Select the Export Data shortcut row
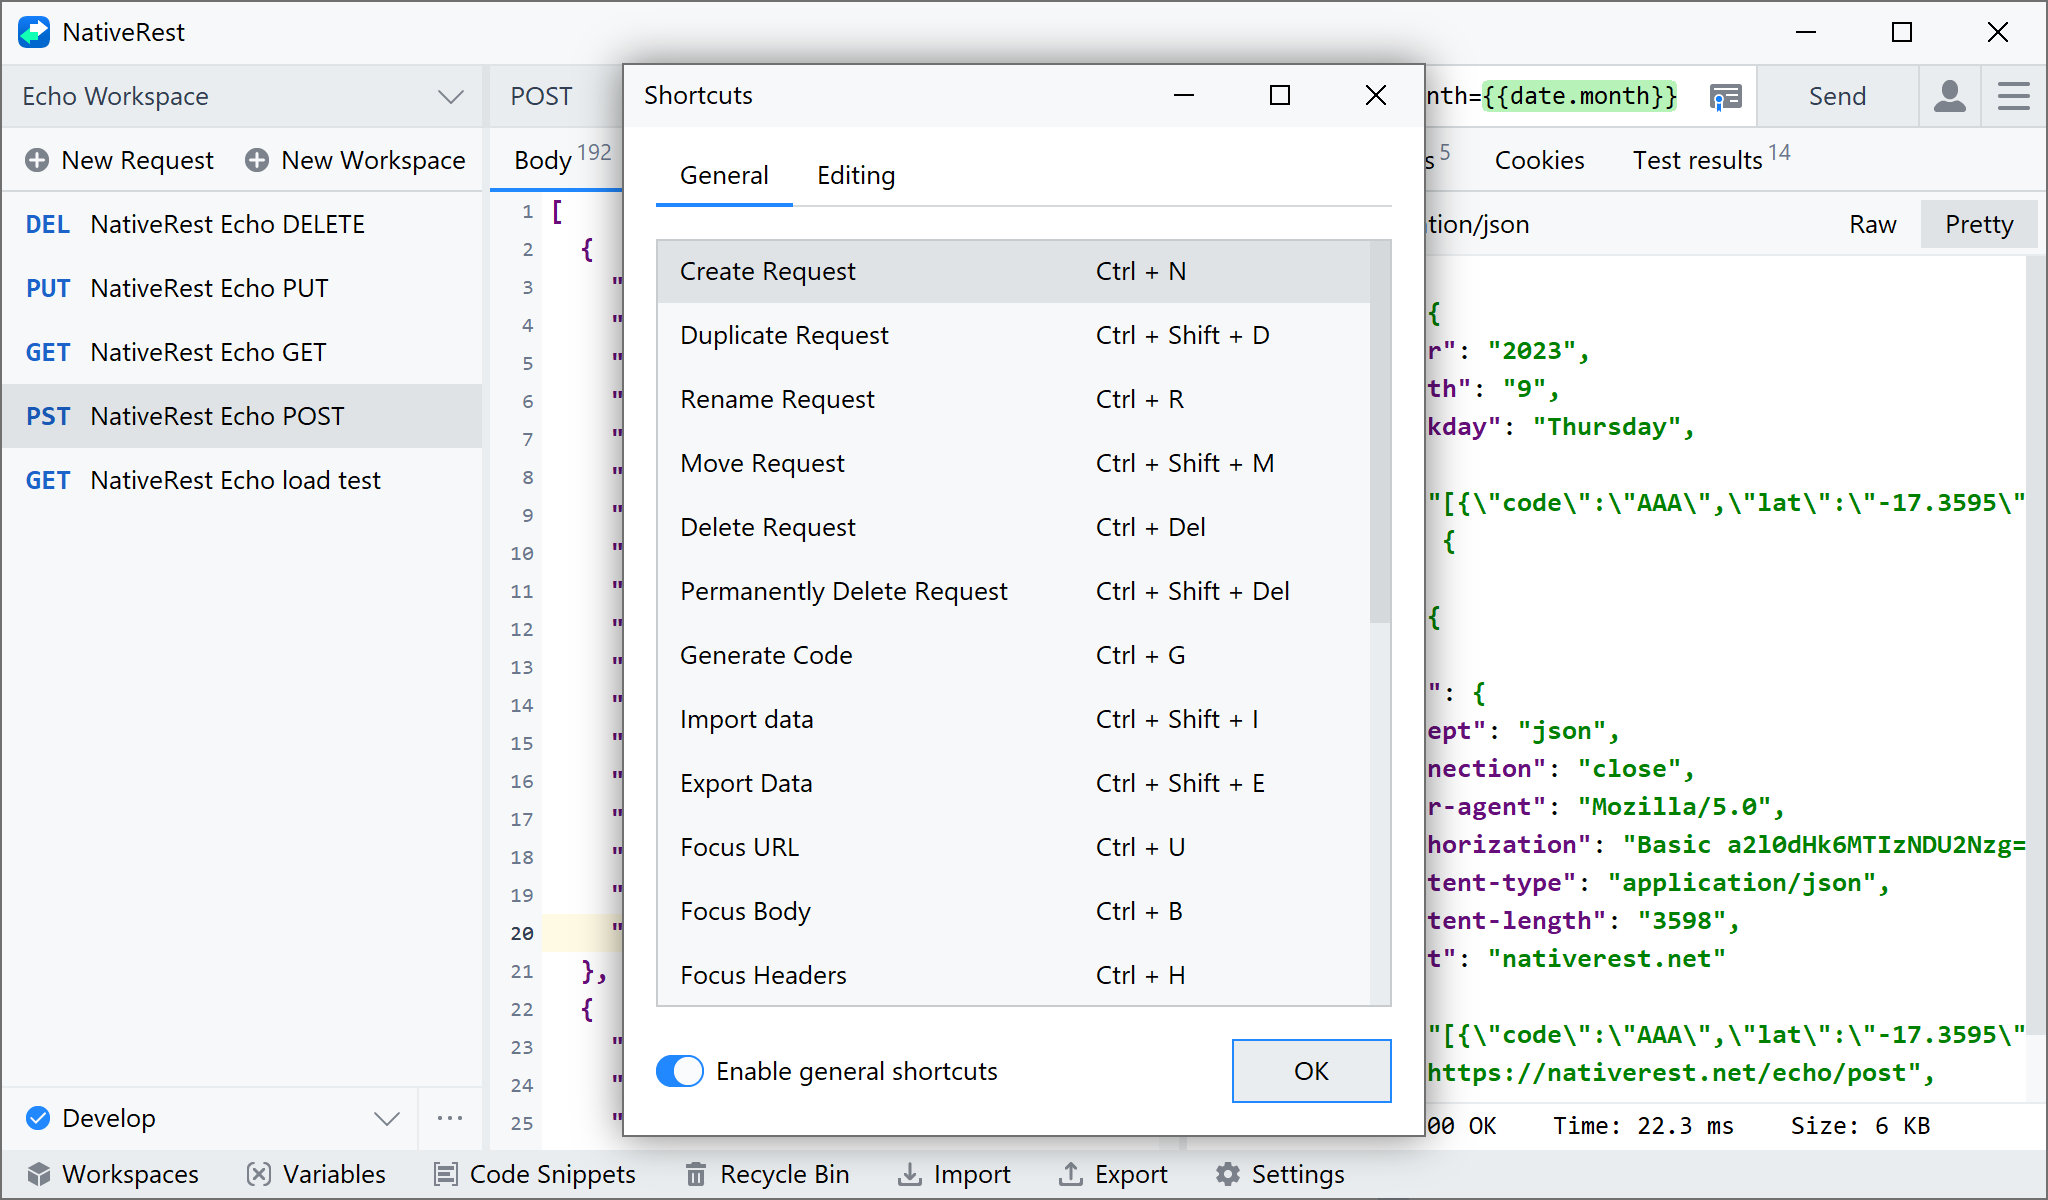This screenshot has height=1200, width=2048. click(1013, 783)
